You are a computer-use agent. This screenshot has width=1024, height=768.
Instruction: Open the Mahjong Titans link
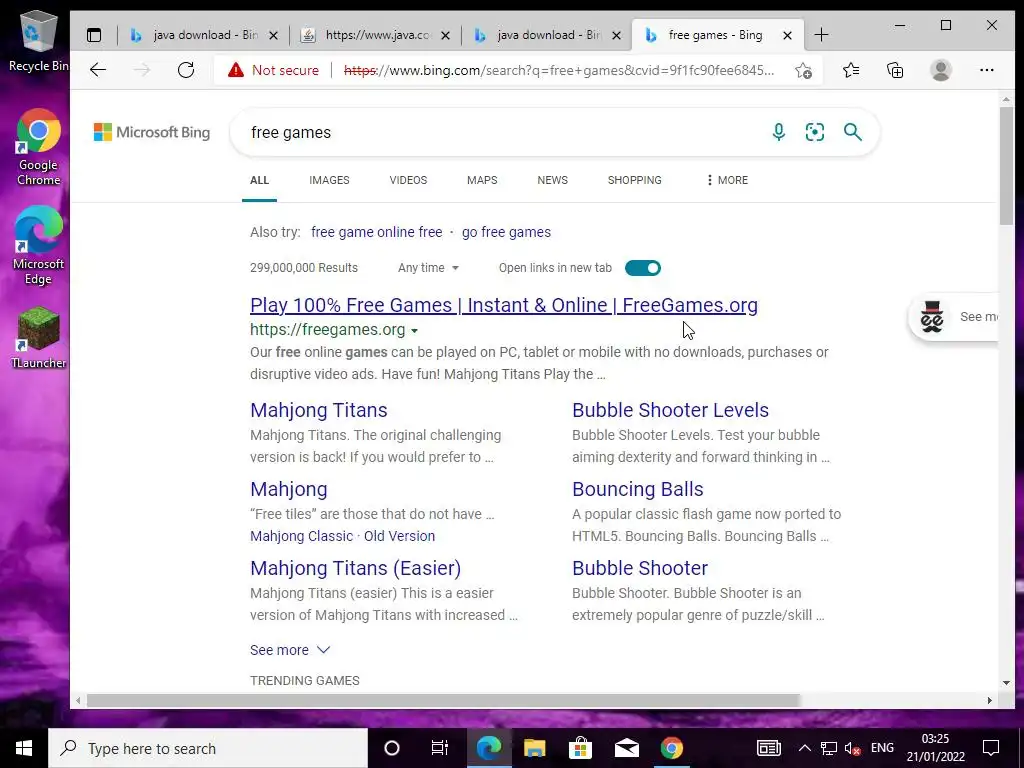[319, 410]
